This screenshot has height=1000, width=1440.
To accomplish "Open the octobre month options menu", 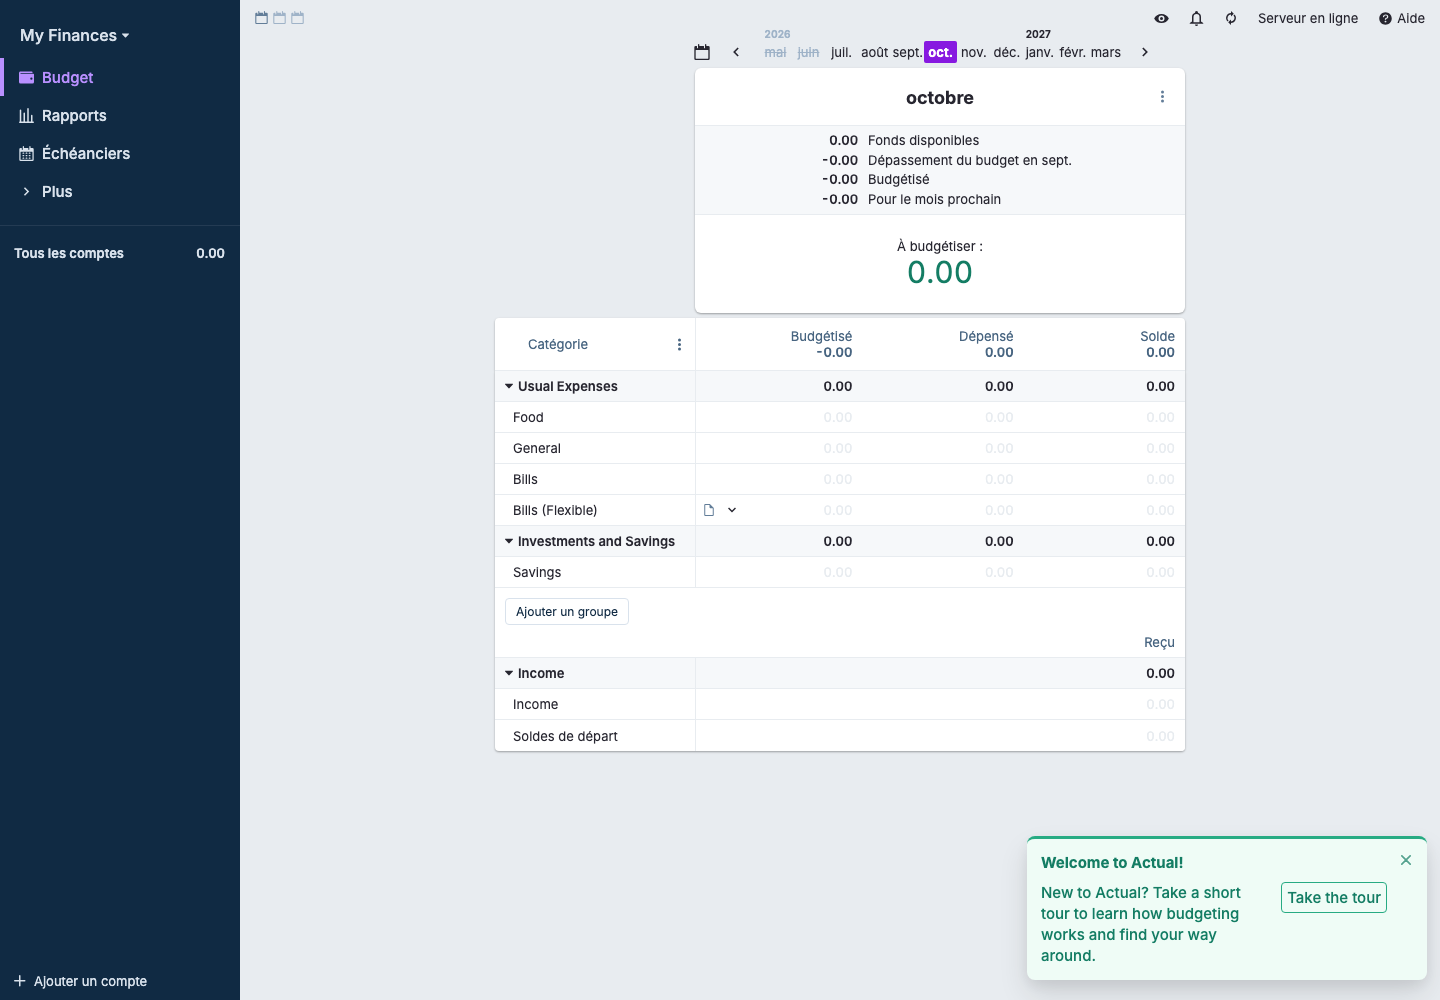I will click(1162, 97).
